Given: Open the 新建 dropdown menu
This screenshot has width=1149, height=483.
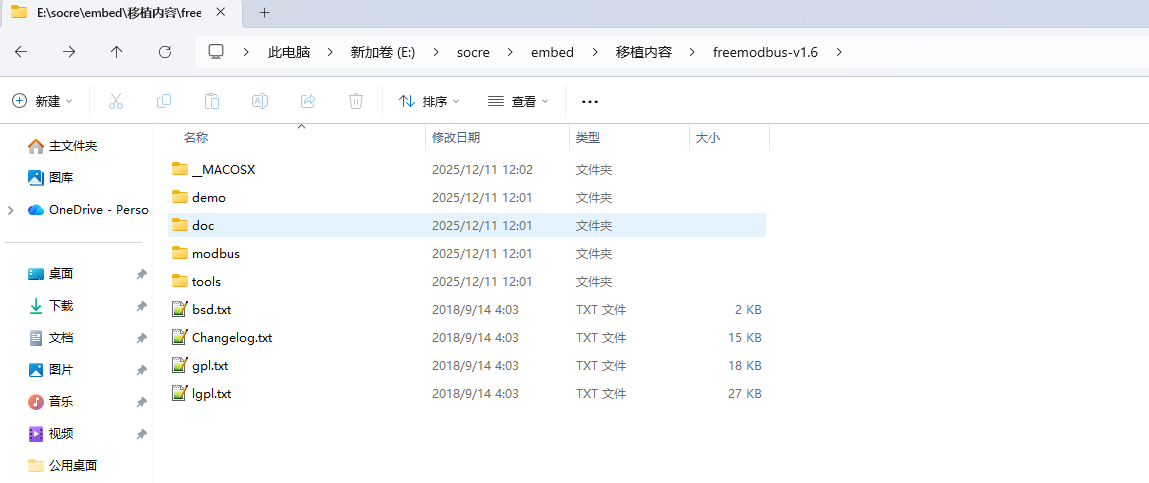Looking at the screenshot, I should (x=43, y=101).
